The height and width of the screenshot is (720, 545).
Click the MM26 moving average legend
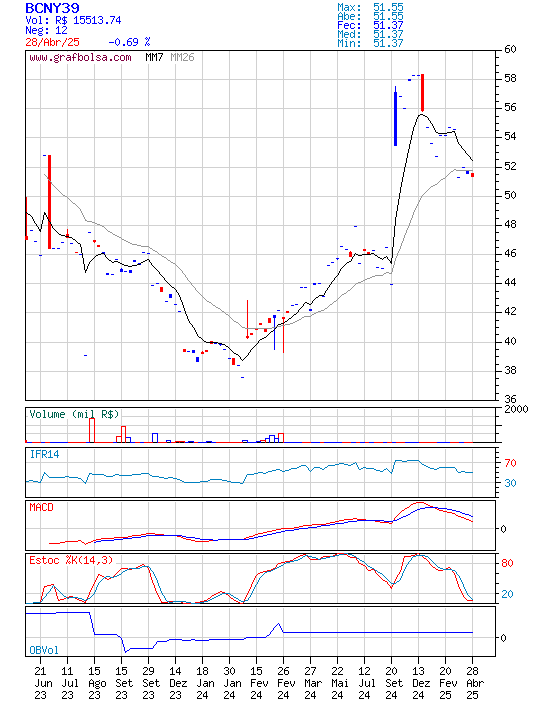click(x=182, y=57)
